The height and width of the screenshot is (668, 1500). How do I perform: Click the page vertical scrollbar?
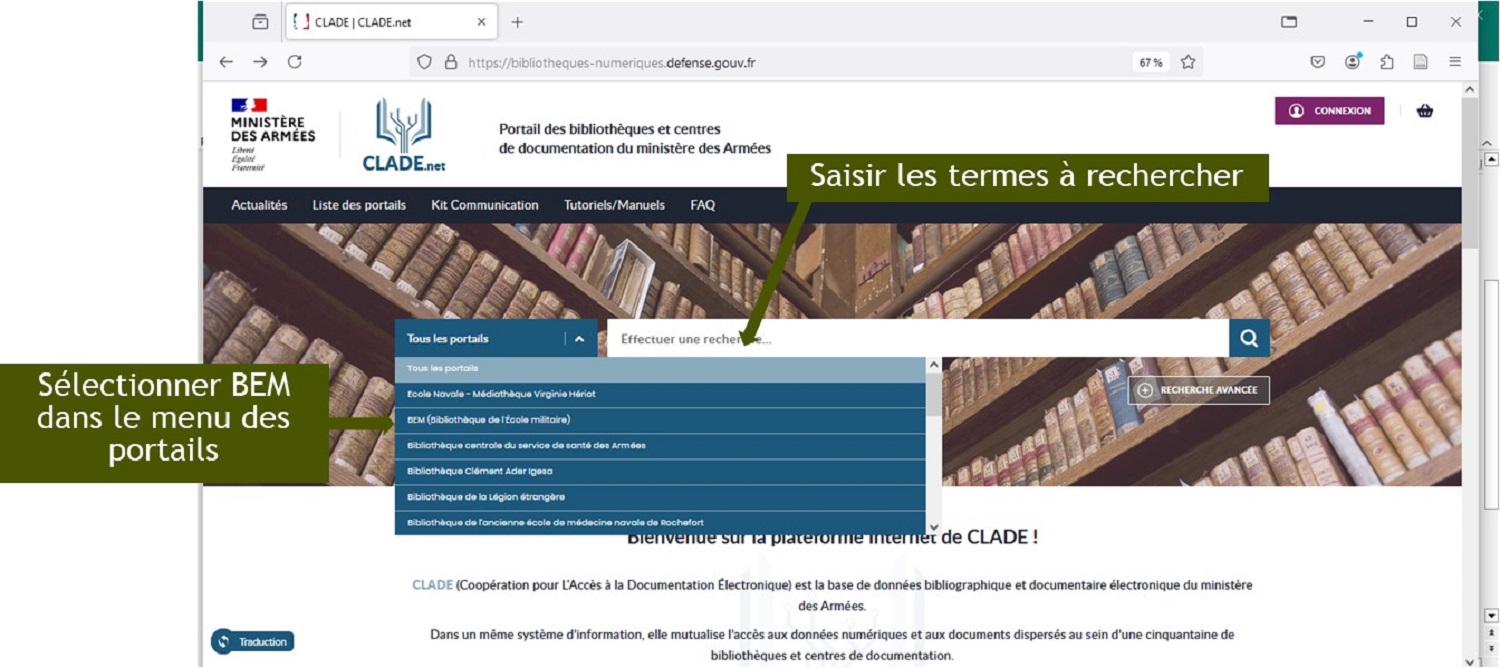(1469, 175)
